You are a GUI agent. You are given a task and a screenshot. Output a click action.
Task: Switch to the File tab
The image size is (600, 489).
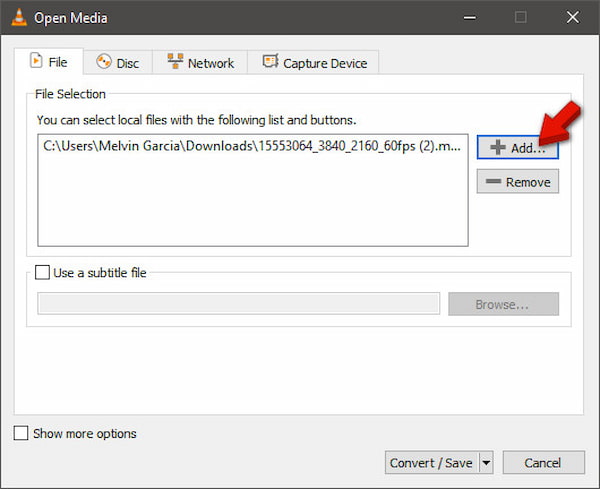(x=49, y=62)
